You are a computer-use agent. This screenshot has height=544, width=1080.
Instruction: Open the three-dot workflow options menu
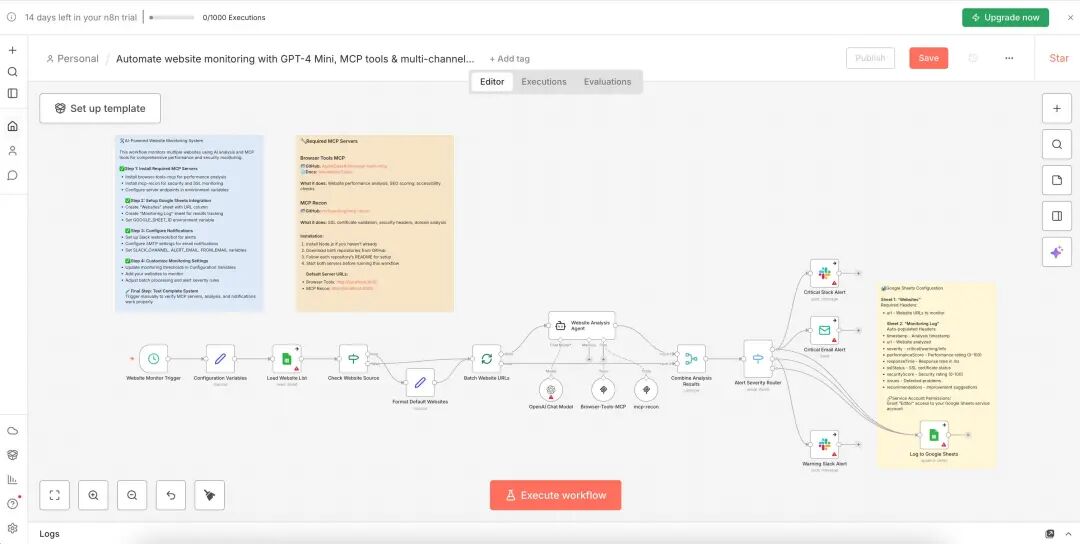point(1009,59)
